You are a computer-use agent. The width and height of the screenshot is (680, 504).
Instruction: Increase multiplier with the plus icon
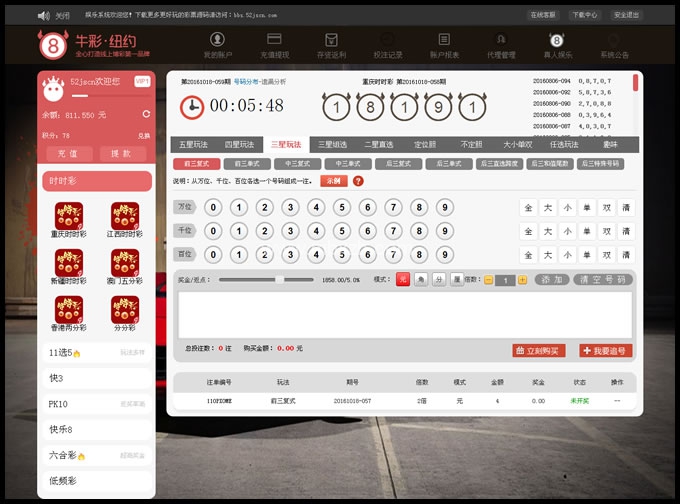pyautogui.click(x=523, y=280)
